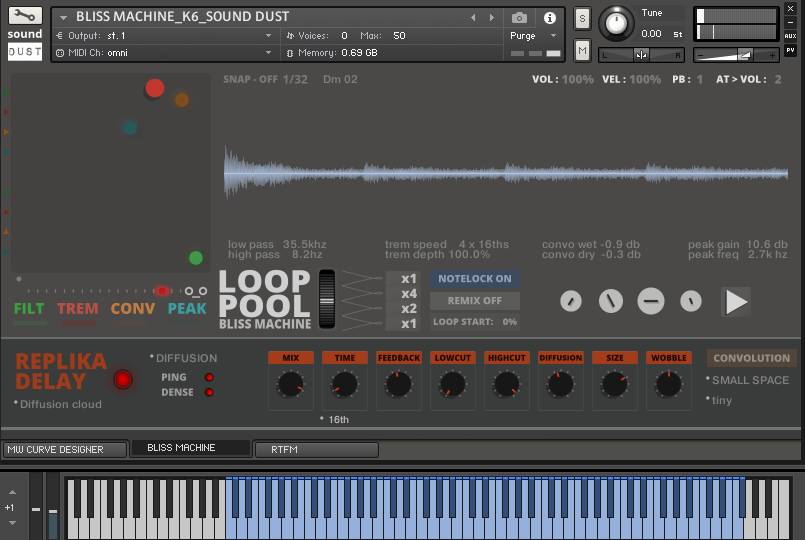Viewport: 805px width, 540px height.
Task: Click the orange dot in the XY pad
Action: click(x=182, y=100)
